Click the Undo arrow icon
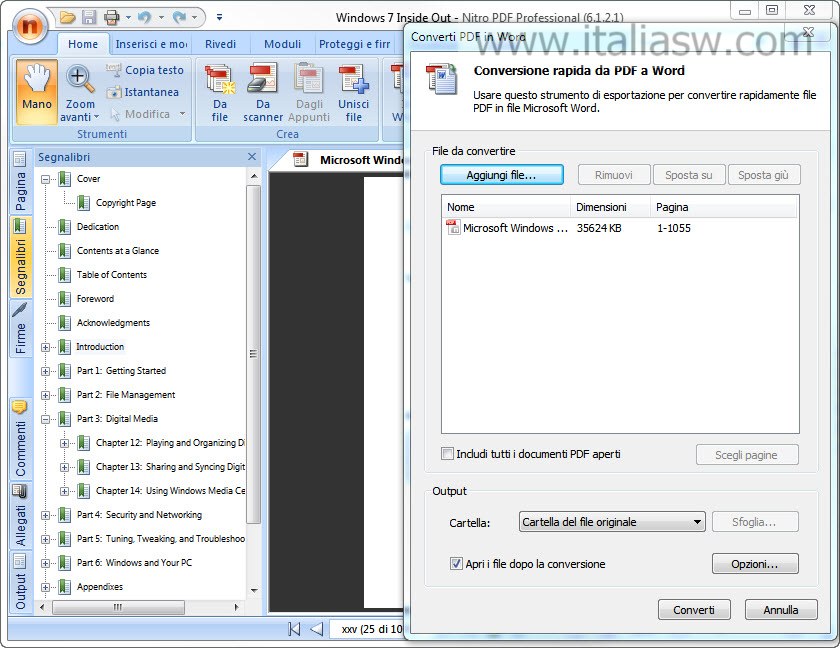The width and height of the screenshot is (840, 648). [144, 18]
